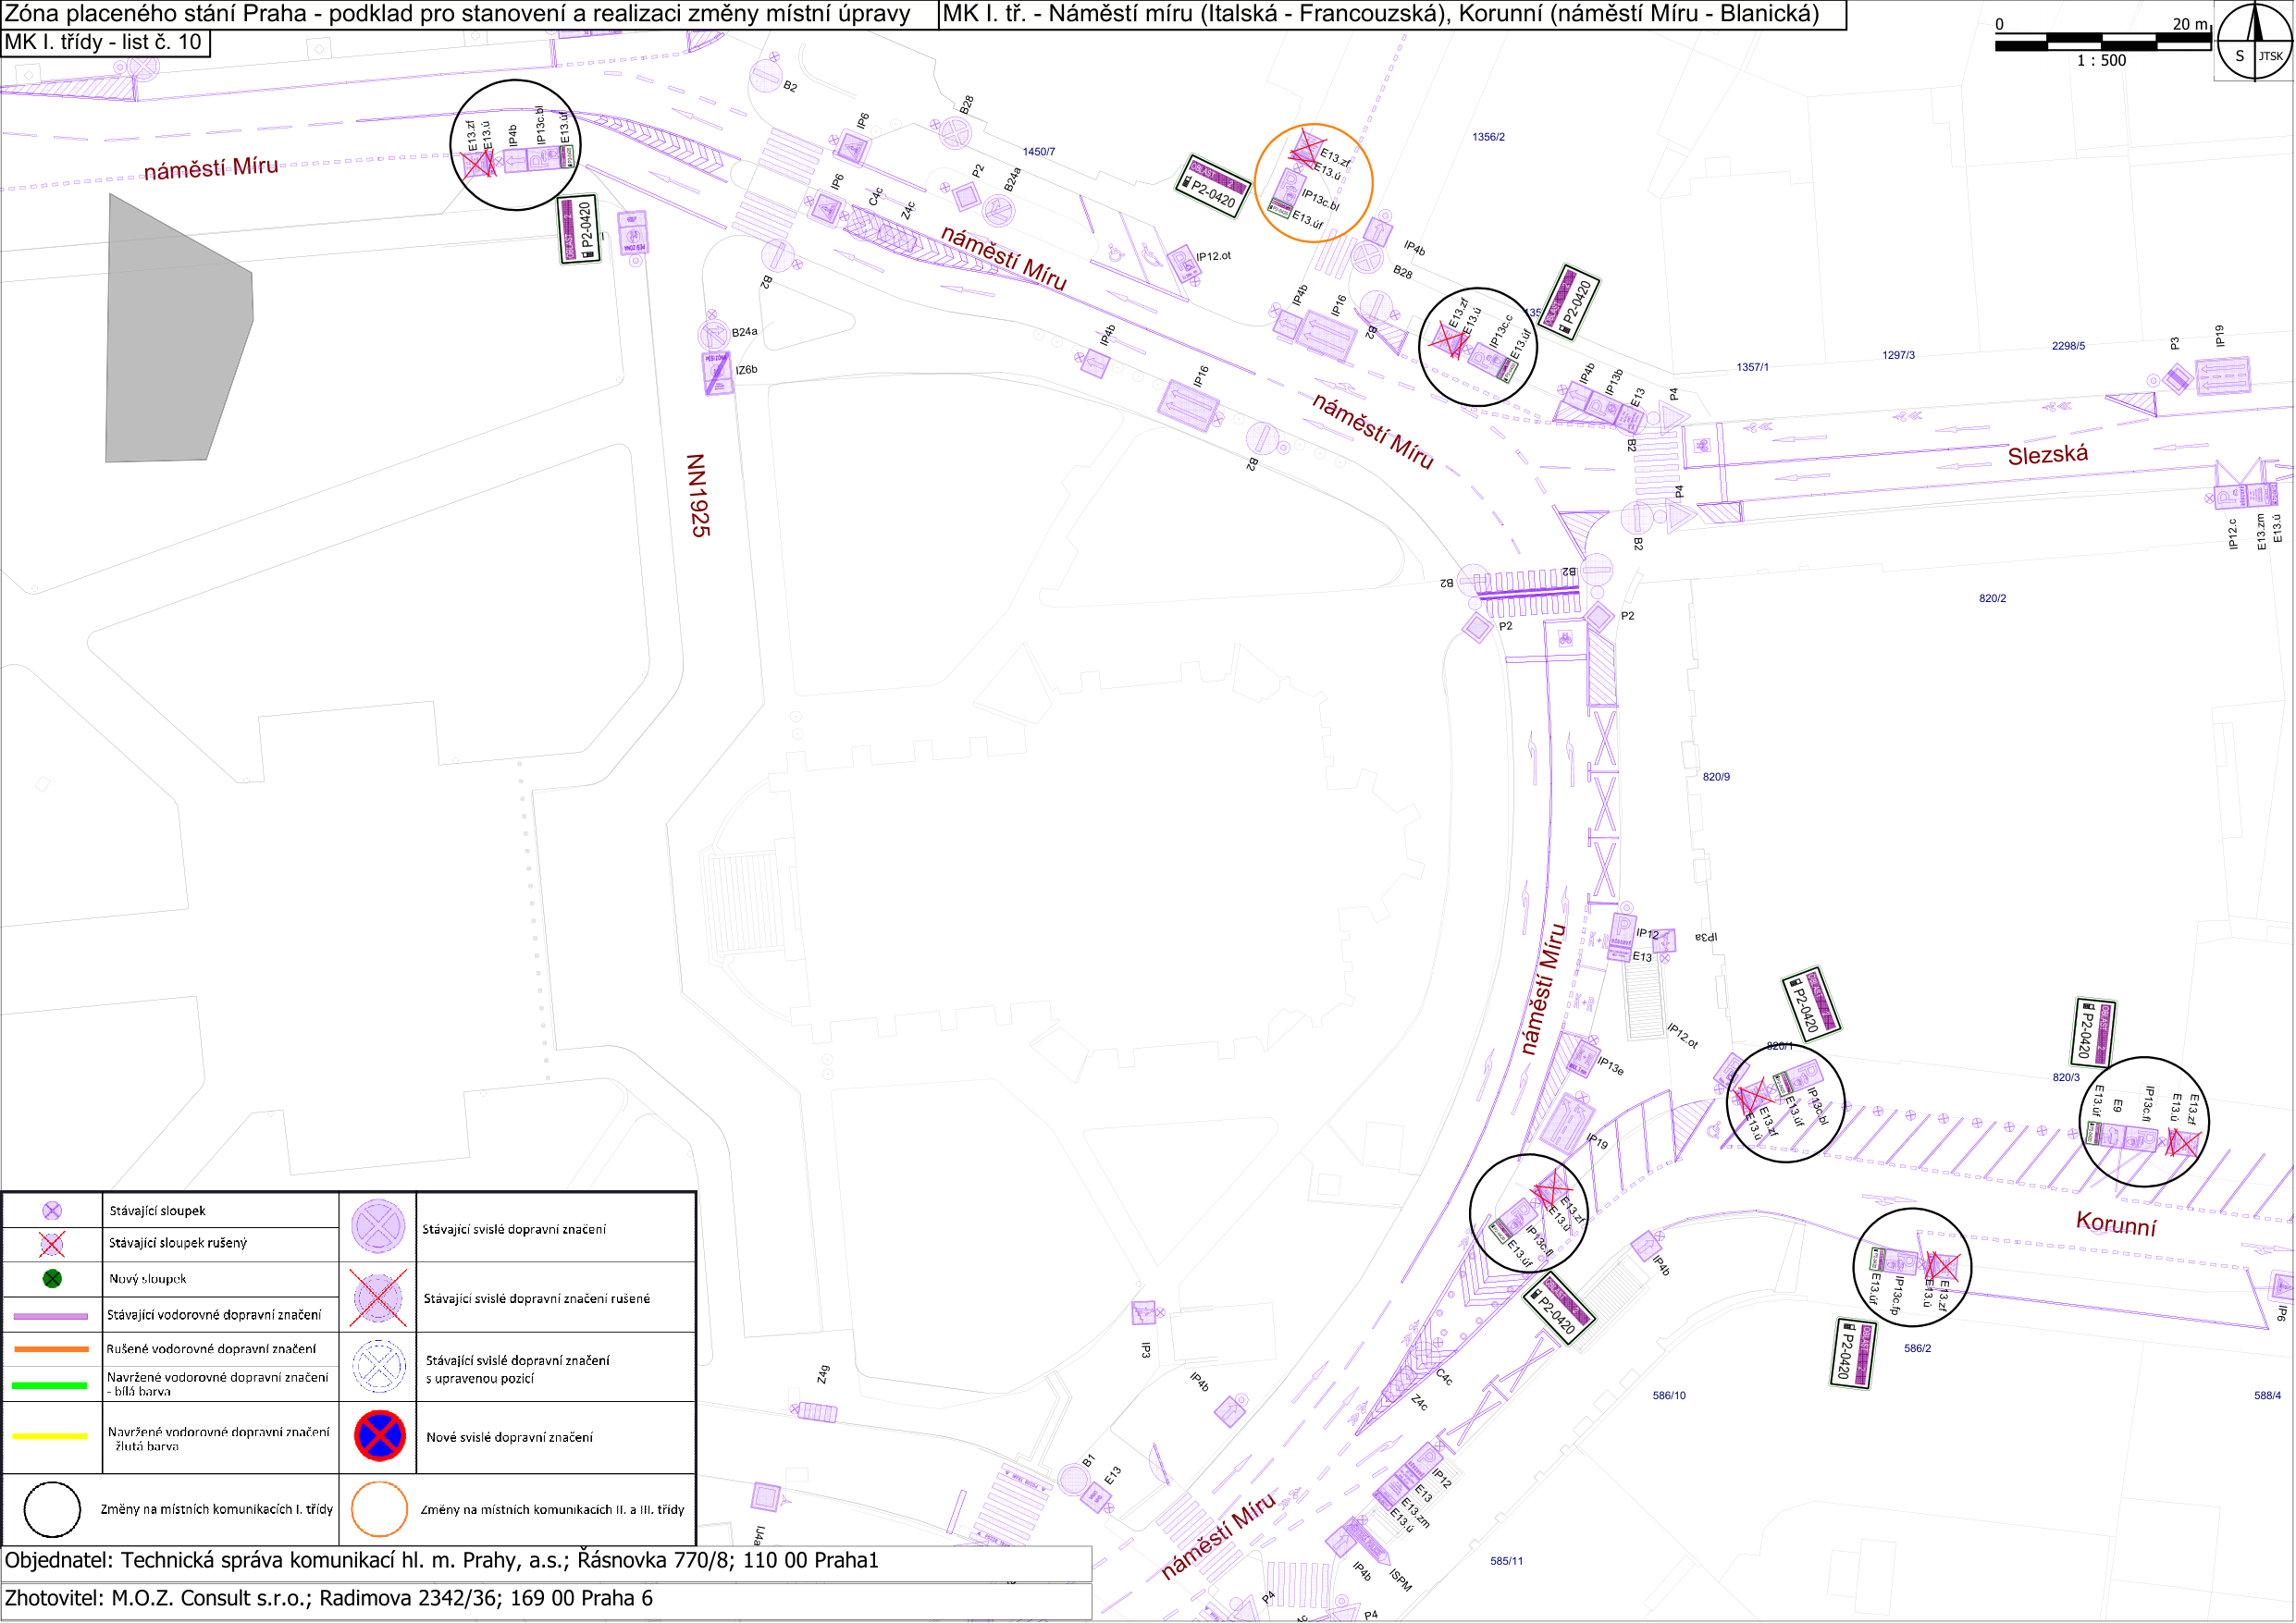2296x1623 pixels.
Task: Click the MK I. tř. Náměstí míru title box
Action: [1392, 14]
